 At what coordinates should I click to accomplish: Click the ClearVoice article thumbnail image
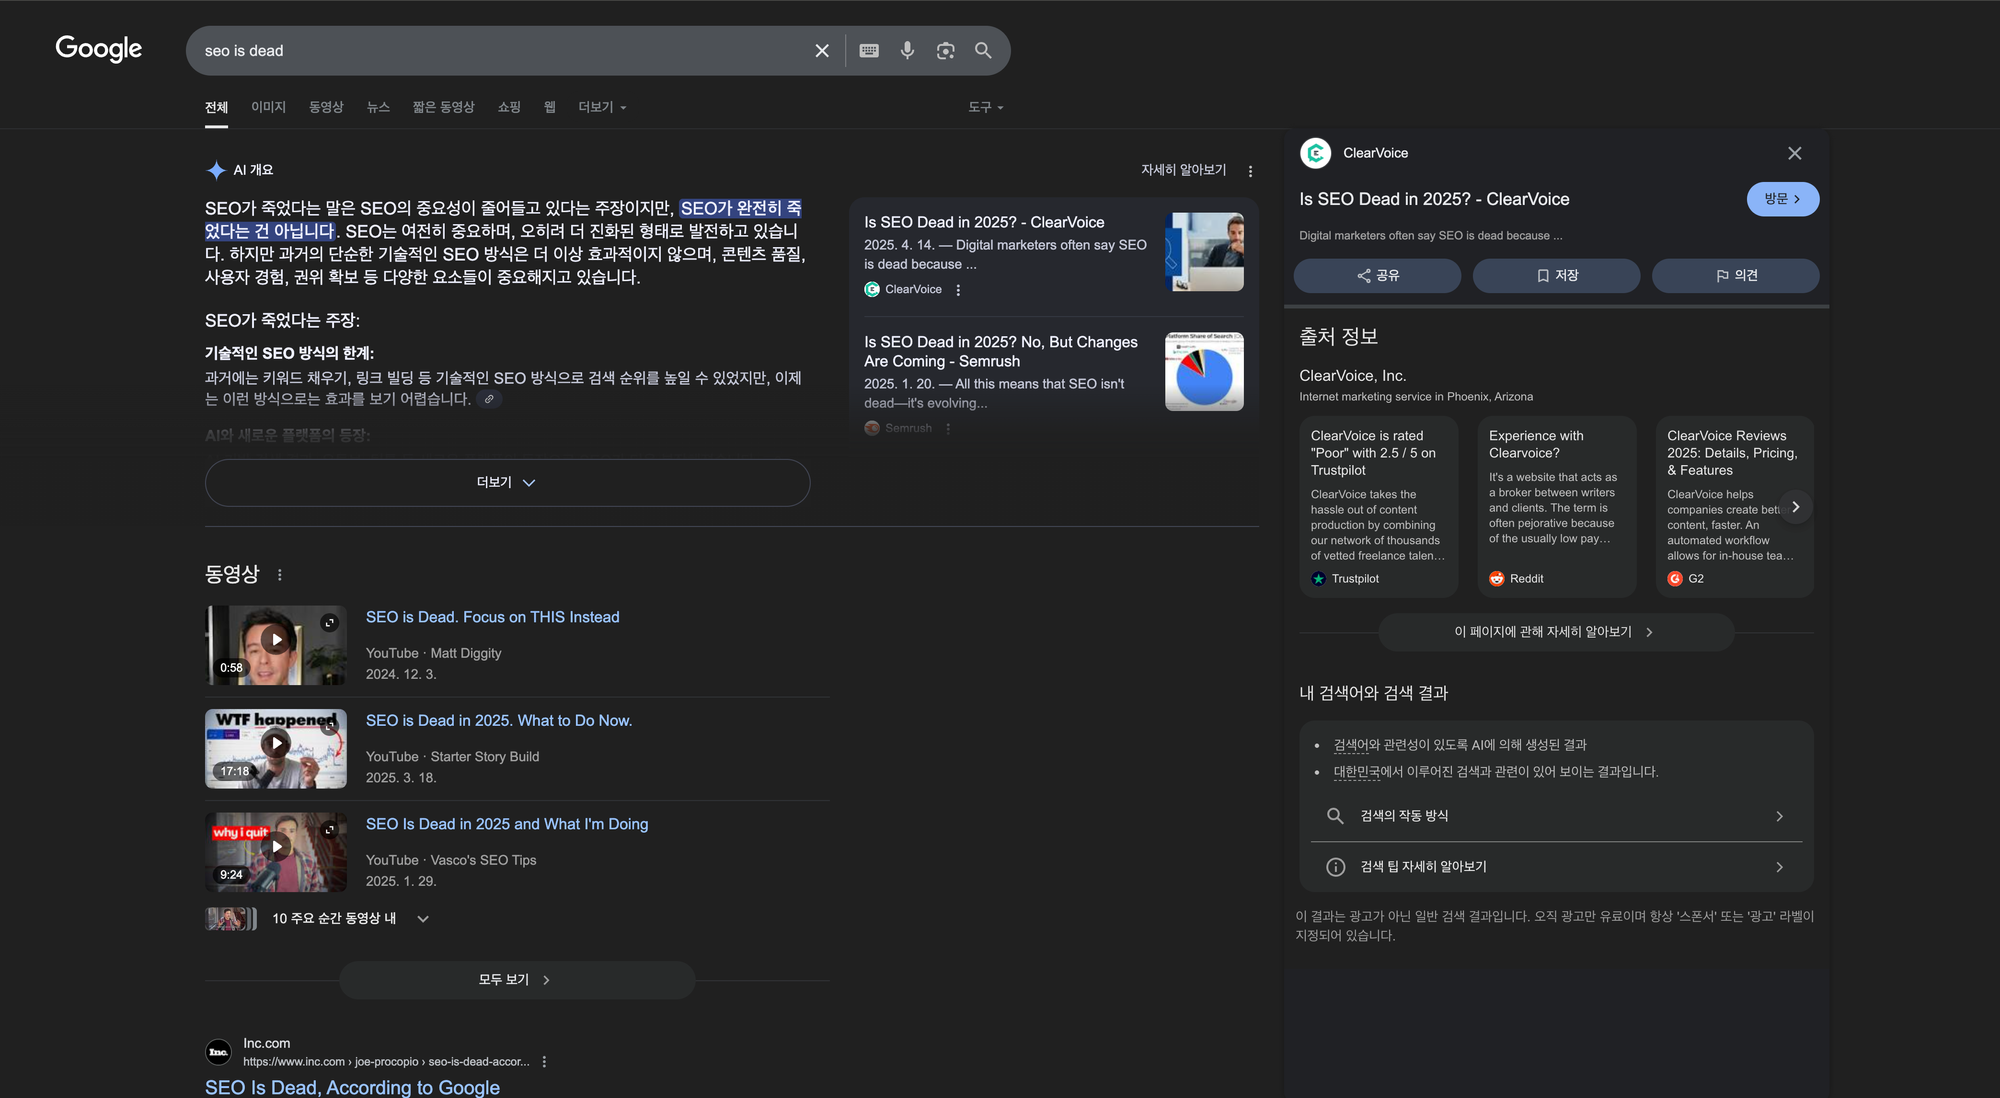pos(1204,252)
